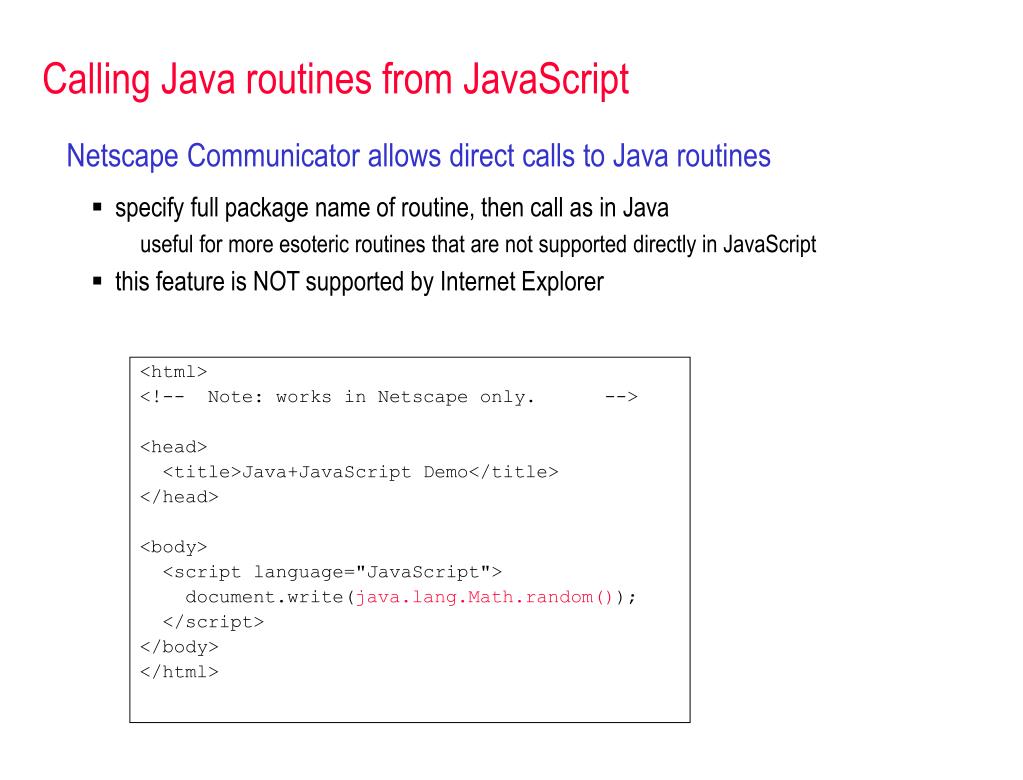
Task: Click the '<head>' opening tag line
Action: pos(174,447)
